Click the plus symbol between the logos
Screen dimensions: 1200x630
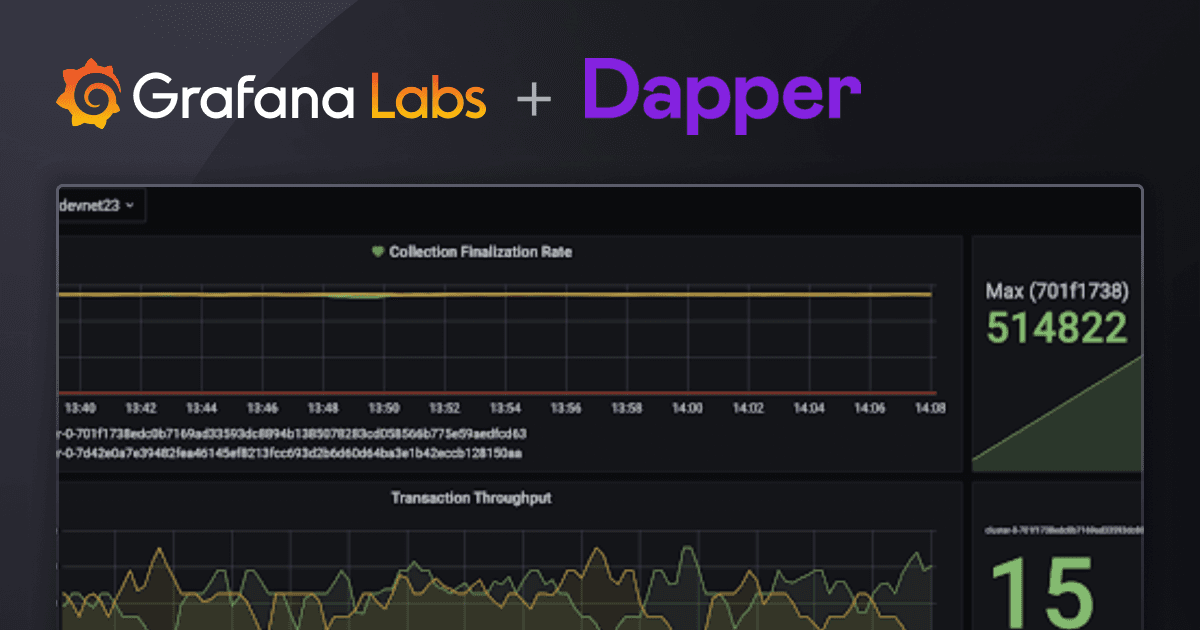(534, 97)
